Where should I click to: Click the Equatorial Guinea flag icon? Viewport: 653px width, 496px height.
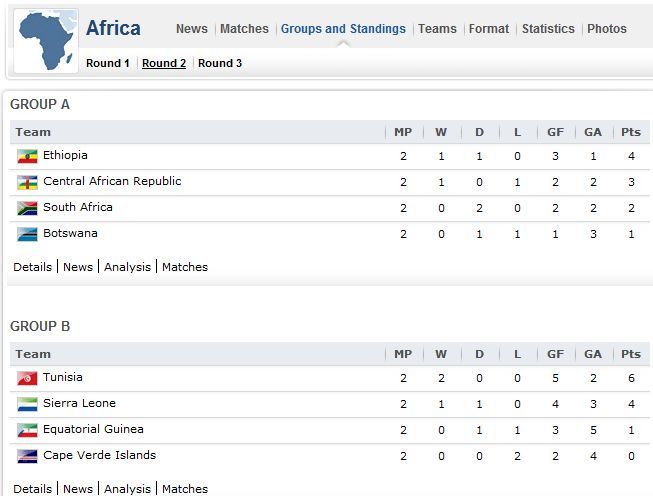27,430
